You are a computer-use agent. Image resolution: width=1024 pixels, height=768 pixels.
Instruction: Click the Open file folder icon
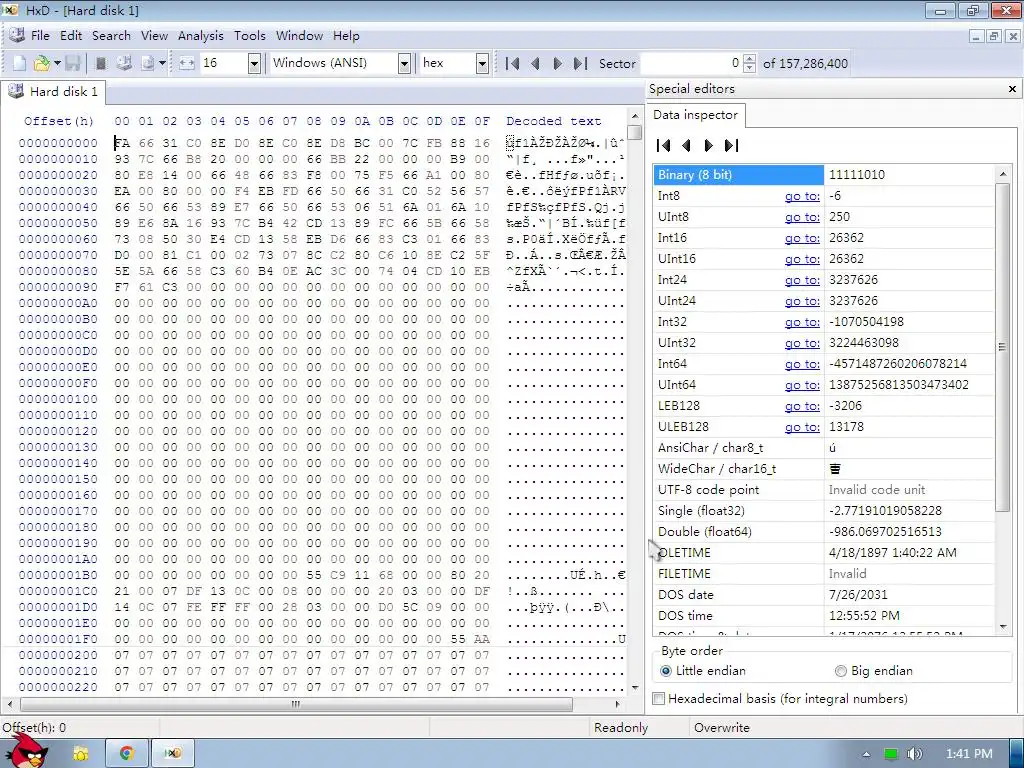[x=41, y=63]
